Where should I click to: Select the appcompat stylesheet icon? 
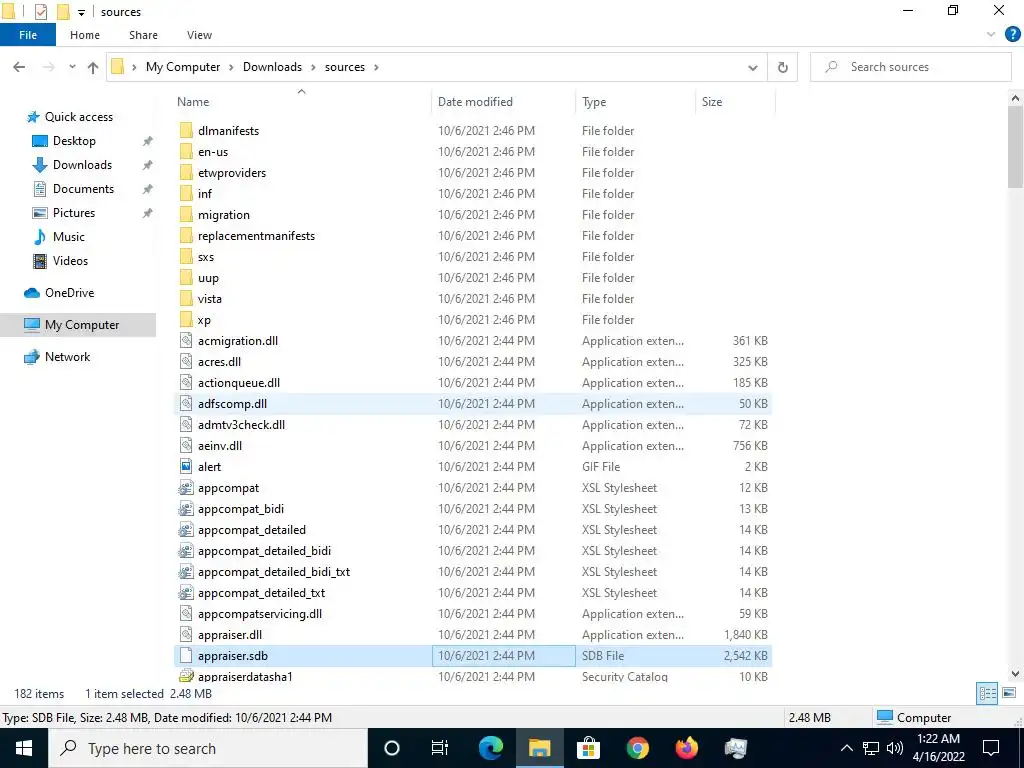point(186,488)
